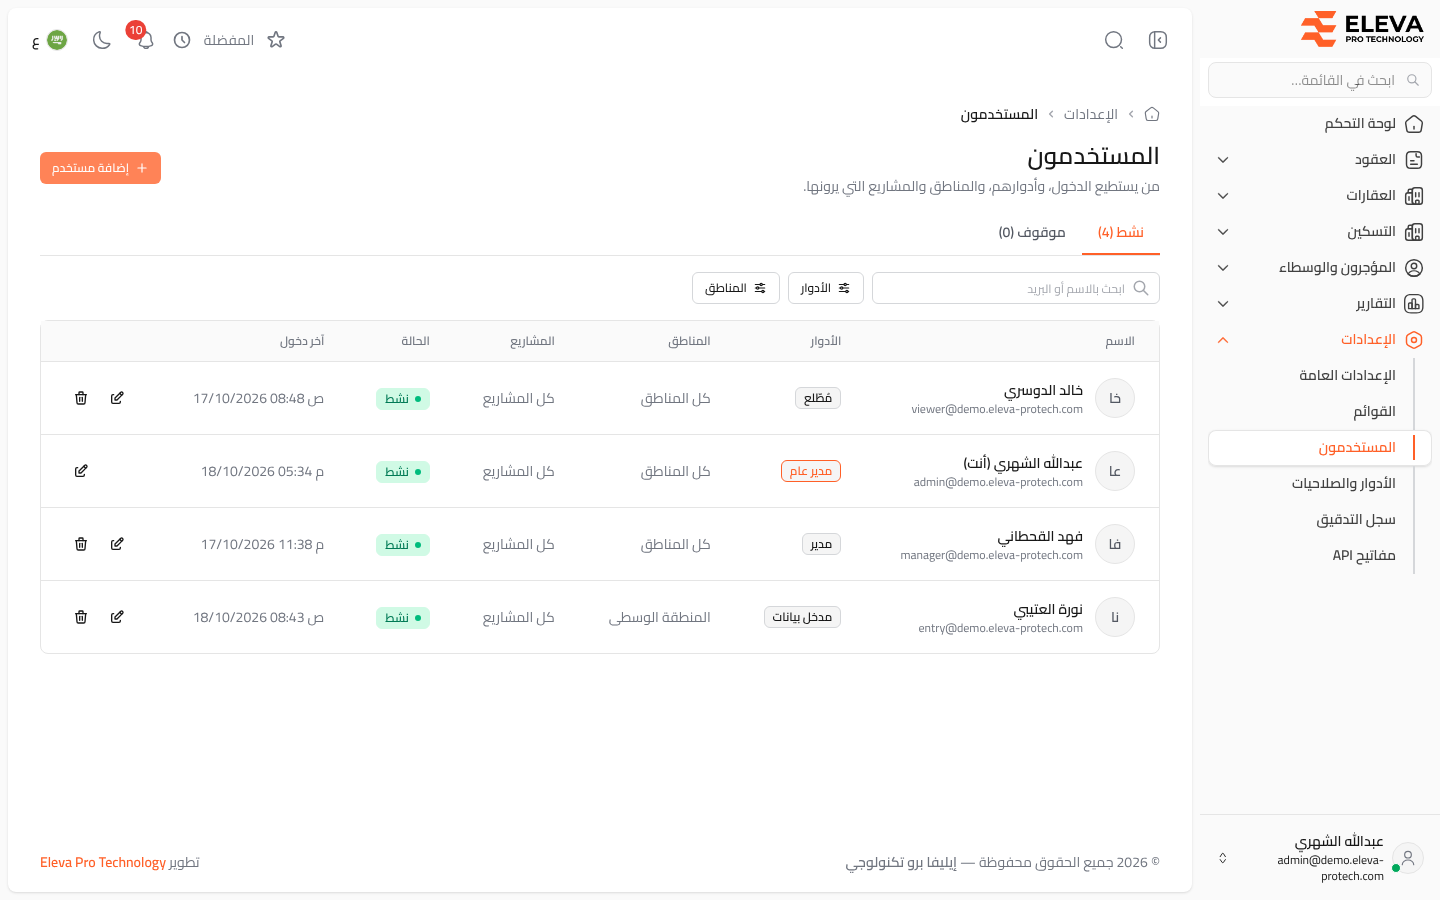Viewport: 1440px width, 900px height.
Task: Edit the عبدالله الشهري admin row
Action: [x=81, y=471]
